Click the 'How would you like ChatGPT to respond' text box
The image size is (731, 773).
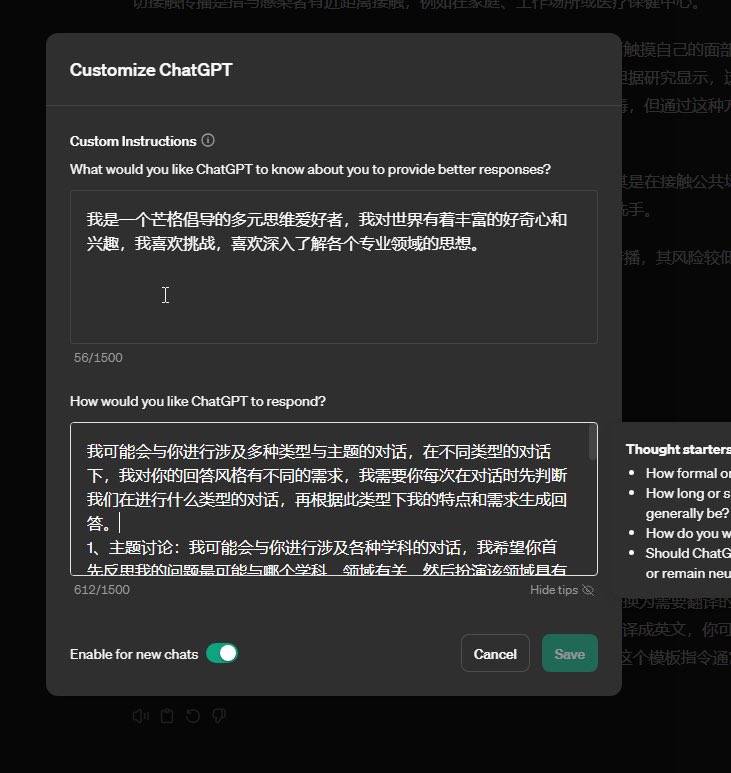[x=334, y=499]
